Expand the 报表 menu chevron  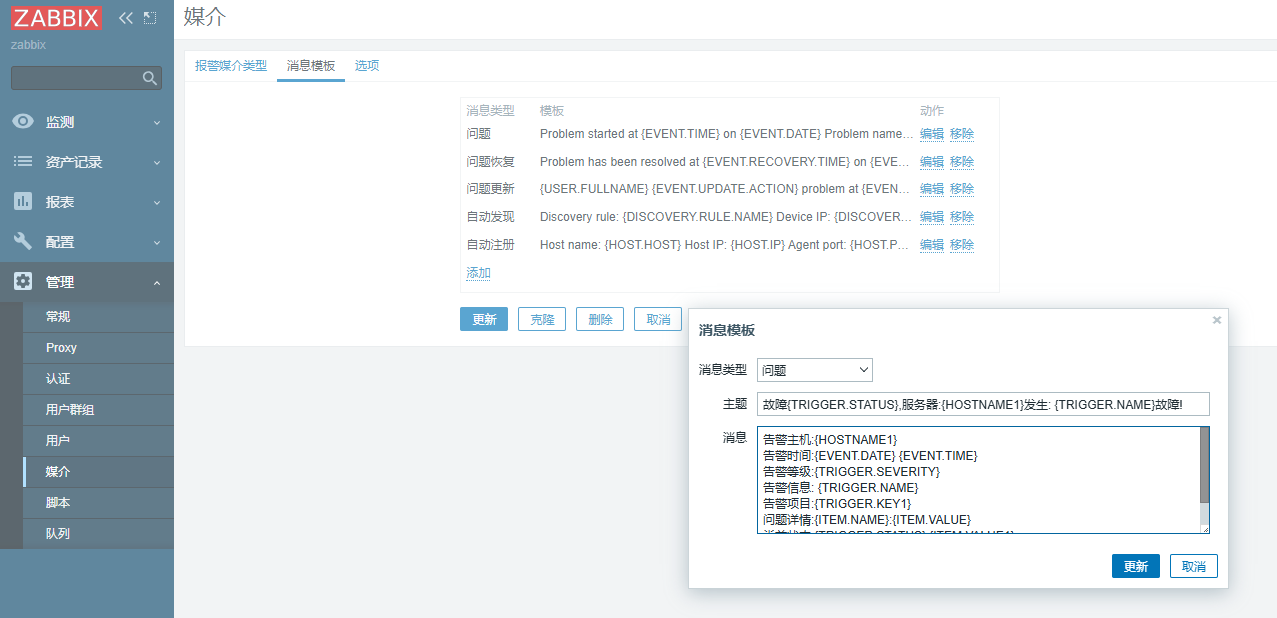coord(157,203)
